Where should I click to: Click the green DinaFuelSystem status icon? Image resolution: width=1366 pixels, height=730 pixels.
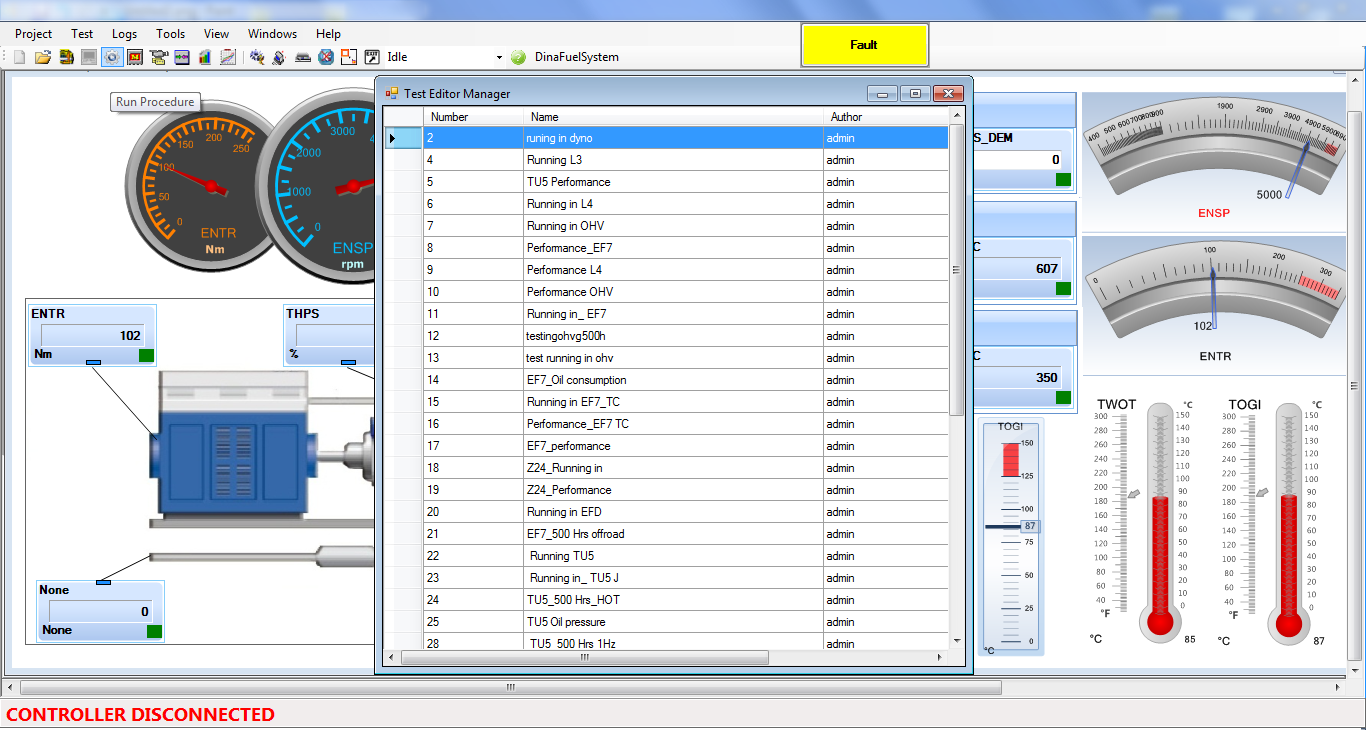pos(518,57)
